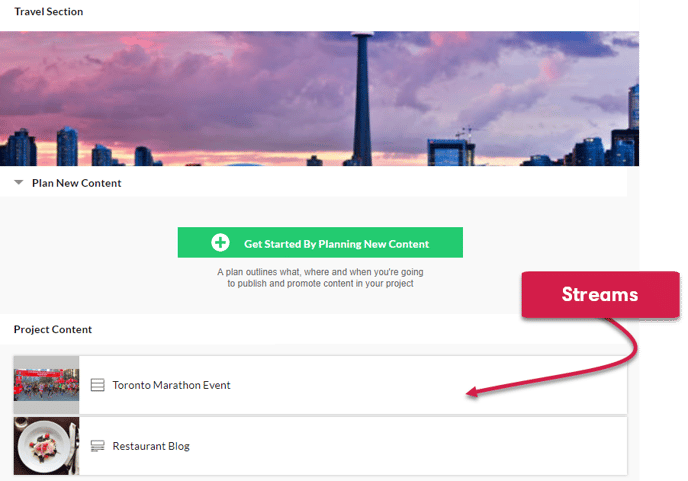Collapse the Plan New Content section triangle
Image resolution: width=688 pixels, height=481 pixels.
19,183
